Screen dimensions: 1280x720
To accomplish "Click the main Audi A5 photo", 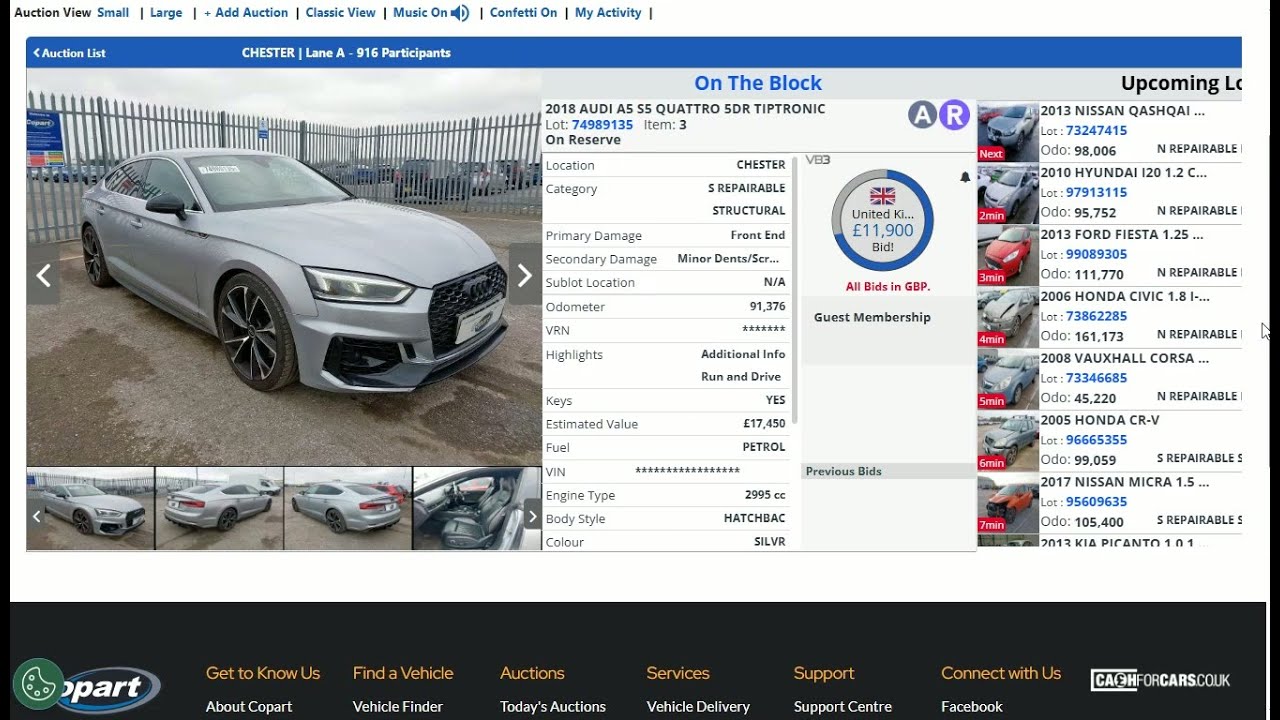I will [284, 267].
